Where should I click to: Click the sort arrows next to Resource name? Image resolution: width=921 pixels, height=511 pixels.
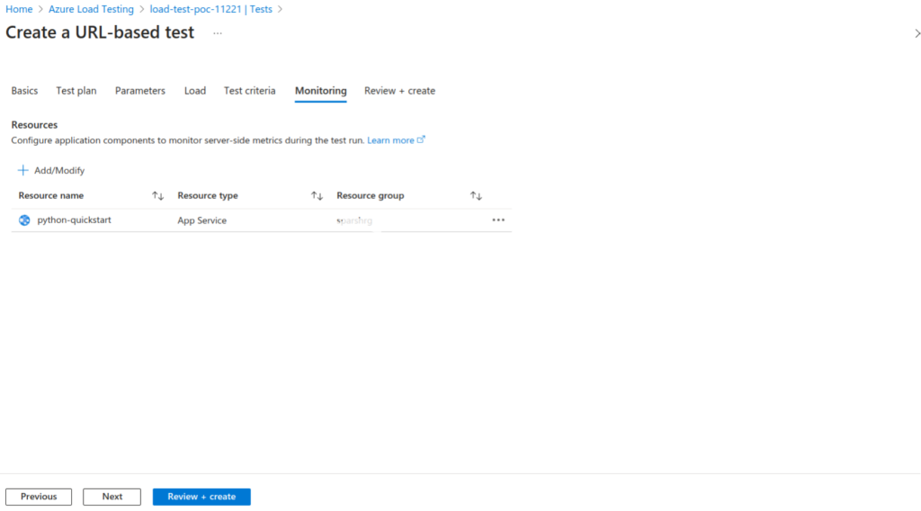[x=158, y=196]
